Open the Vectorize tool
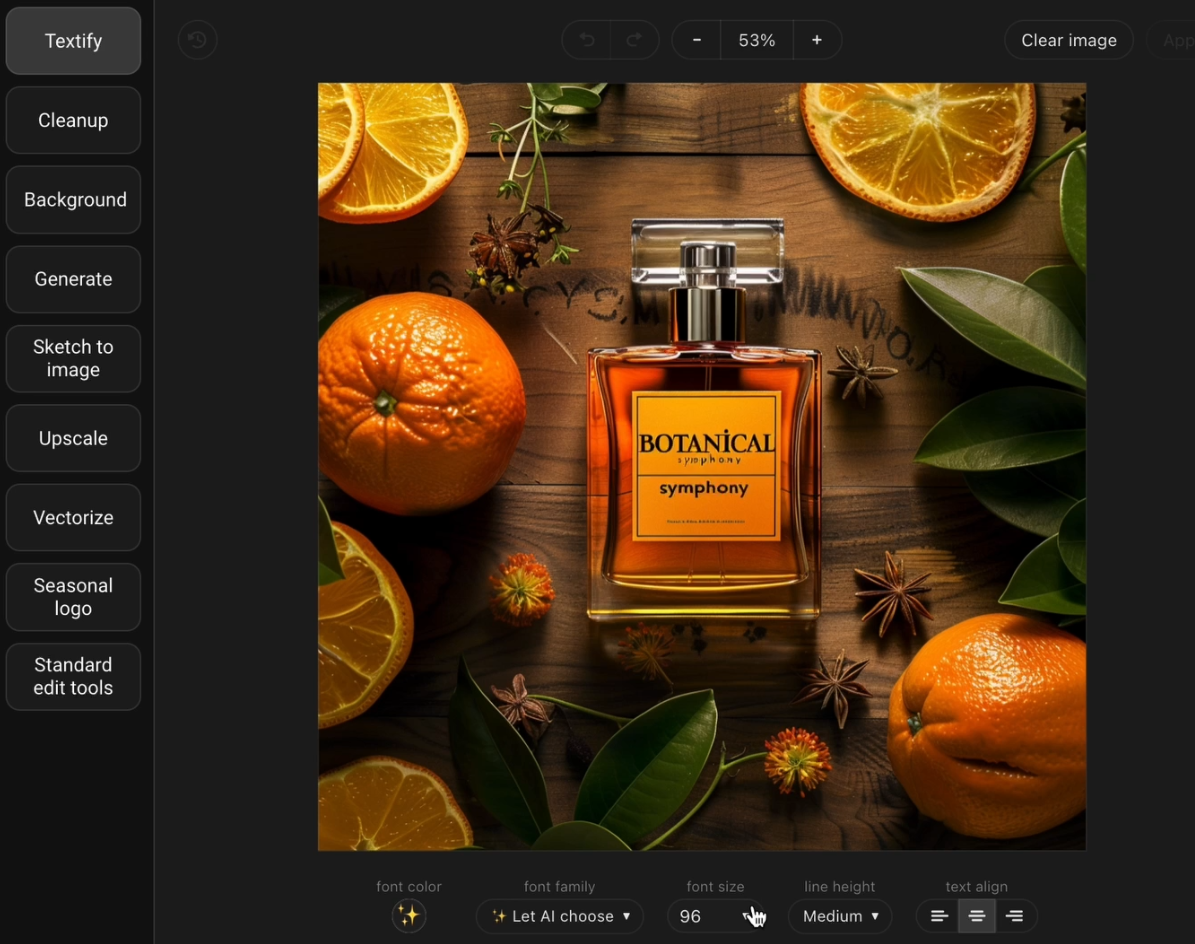Image resolution: width=1195 pixels, height=944 pixels. 73,517
